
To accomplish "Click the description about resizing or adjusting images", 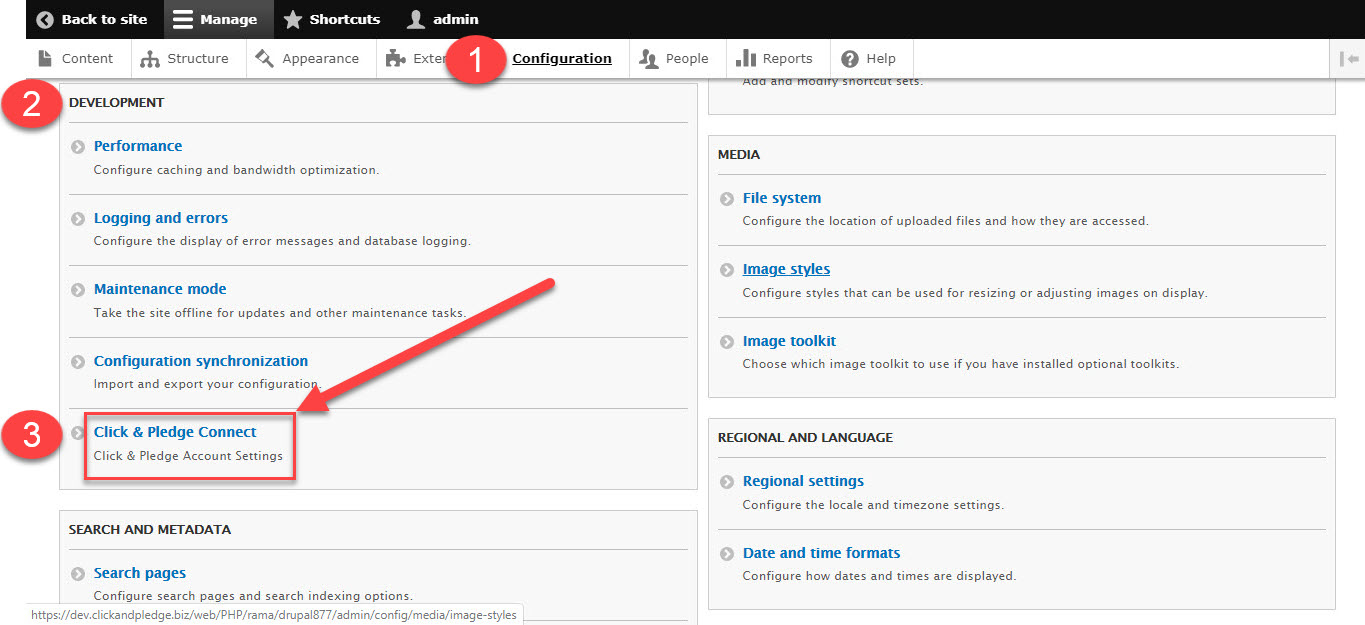I will 975,293.
